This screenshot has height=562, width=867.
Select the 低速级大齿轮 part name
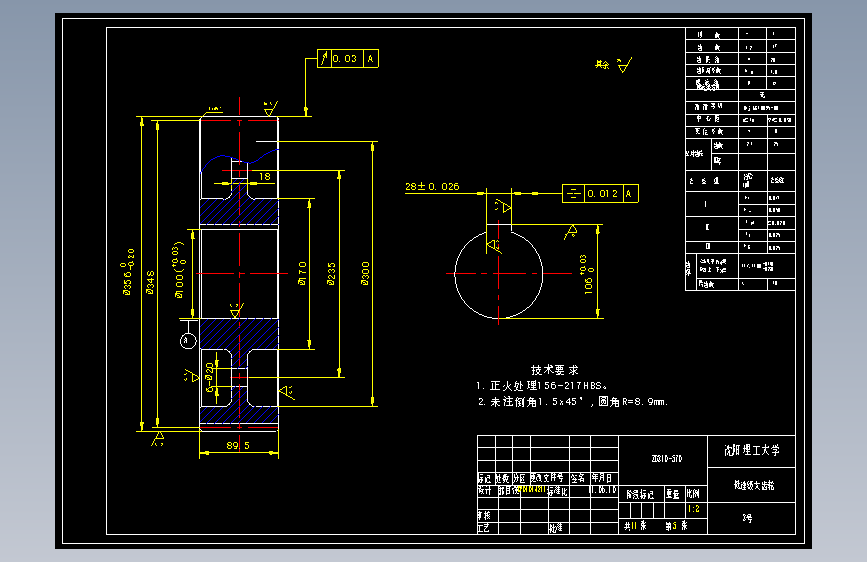(x=754, y=485)
